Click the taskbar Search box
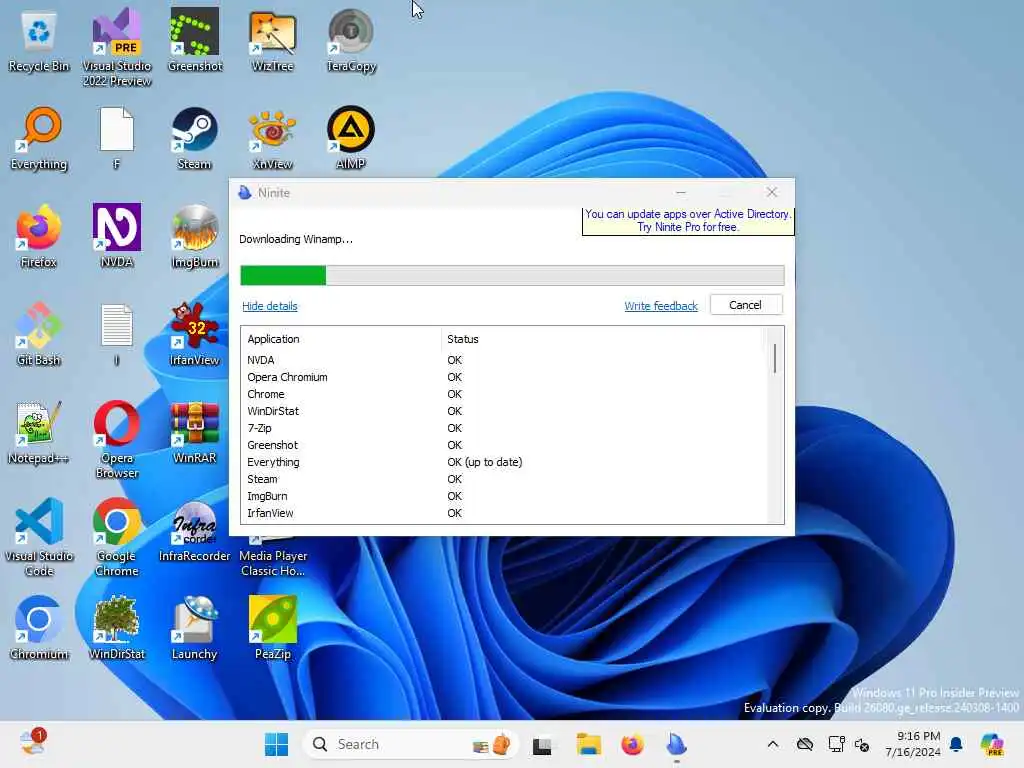 click(x=411, y=744)
